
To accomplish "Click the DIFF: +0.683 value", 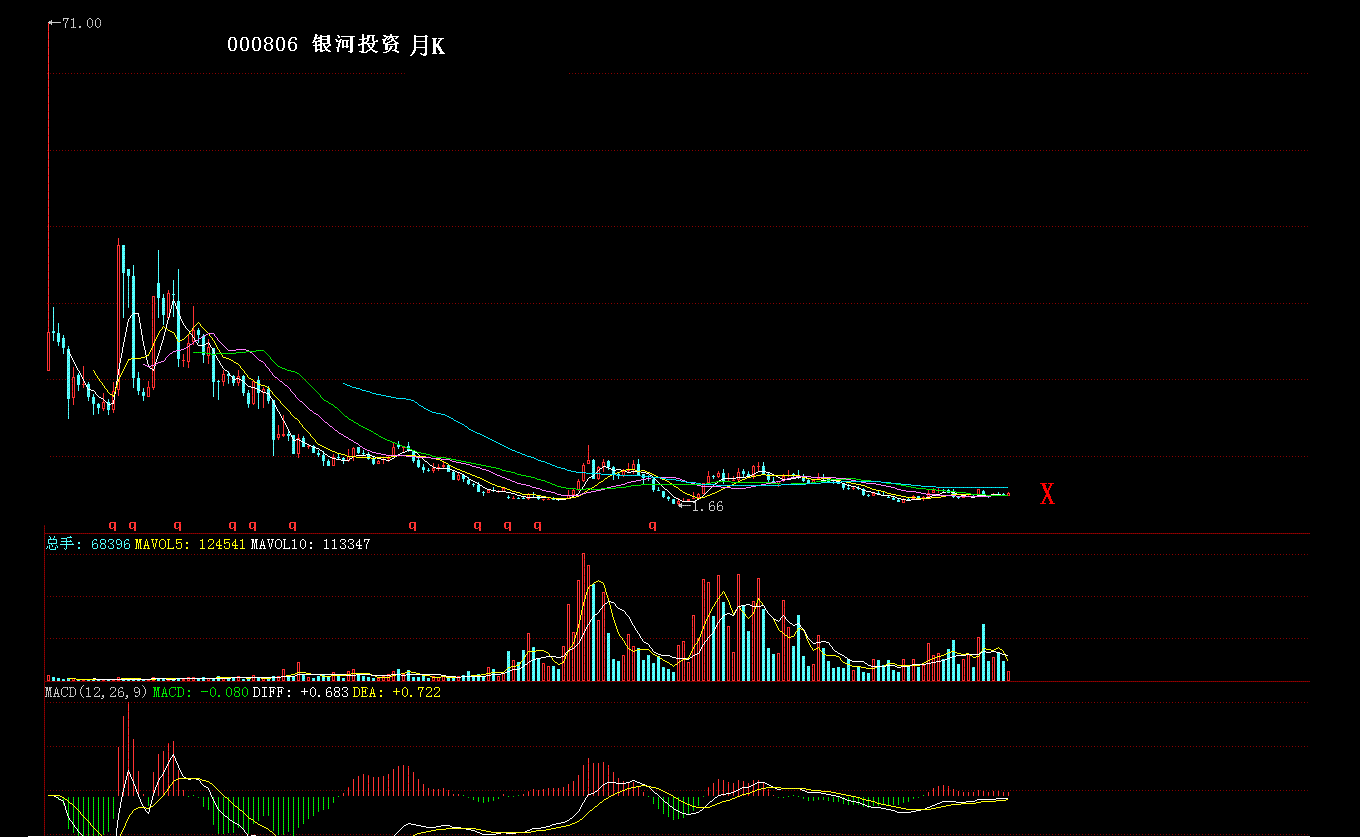I will tap(300, 692).
